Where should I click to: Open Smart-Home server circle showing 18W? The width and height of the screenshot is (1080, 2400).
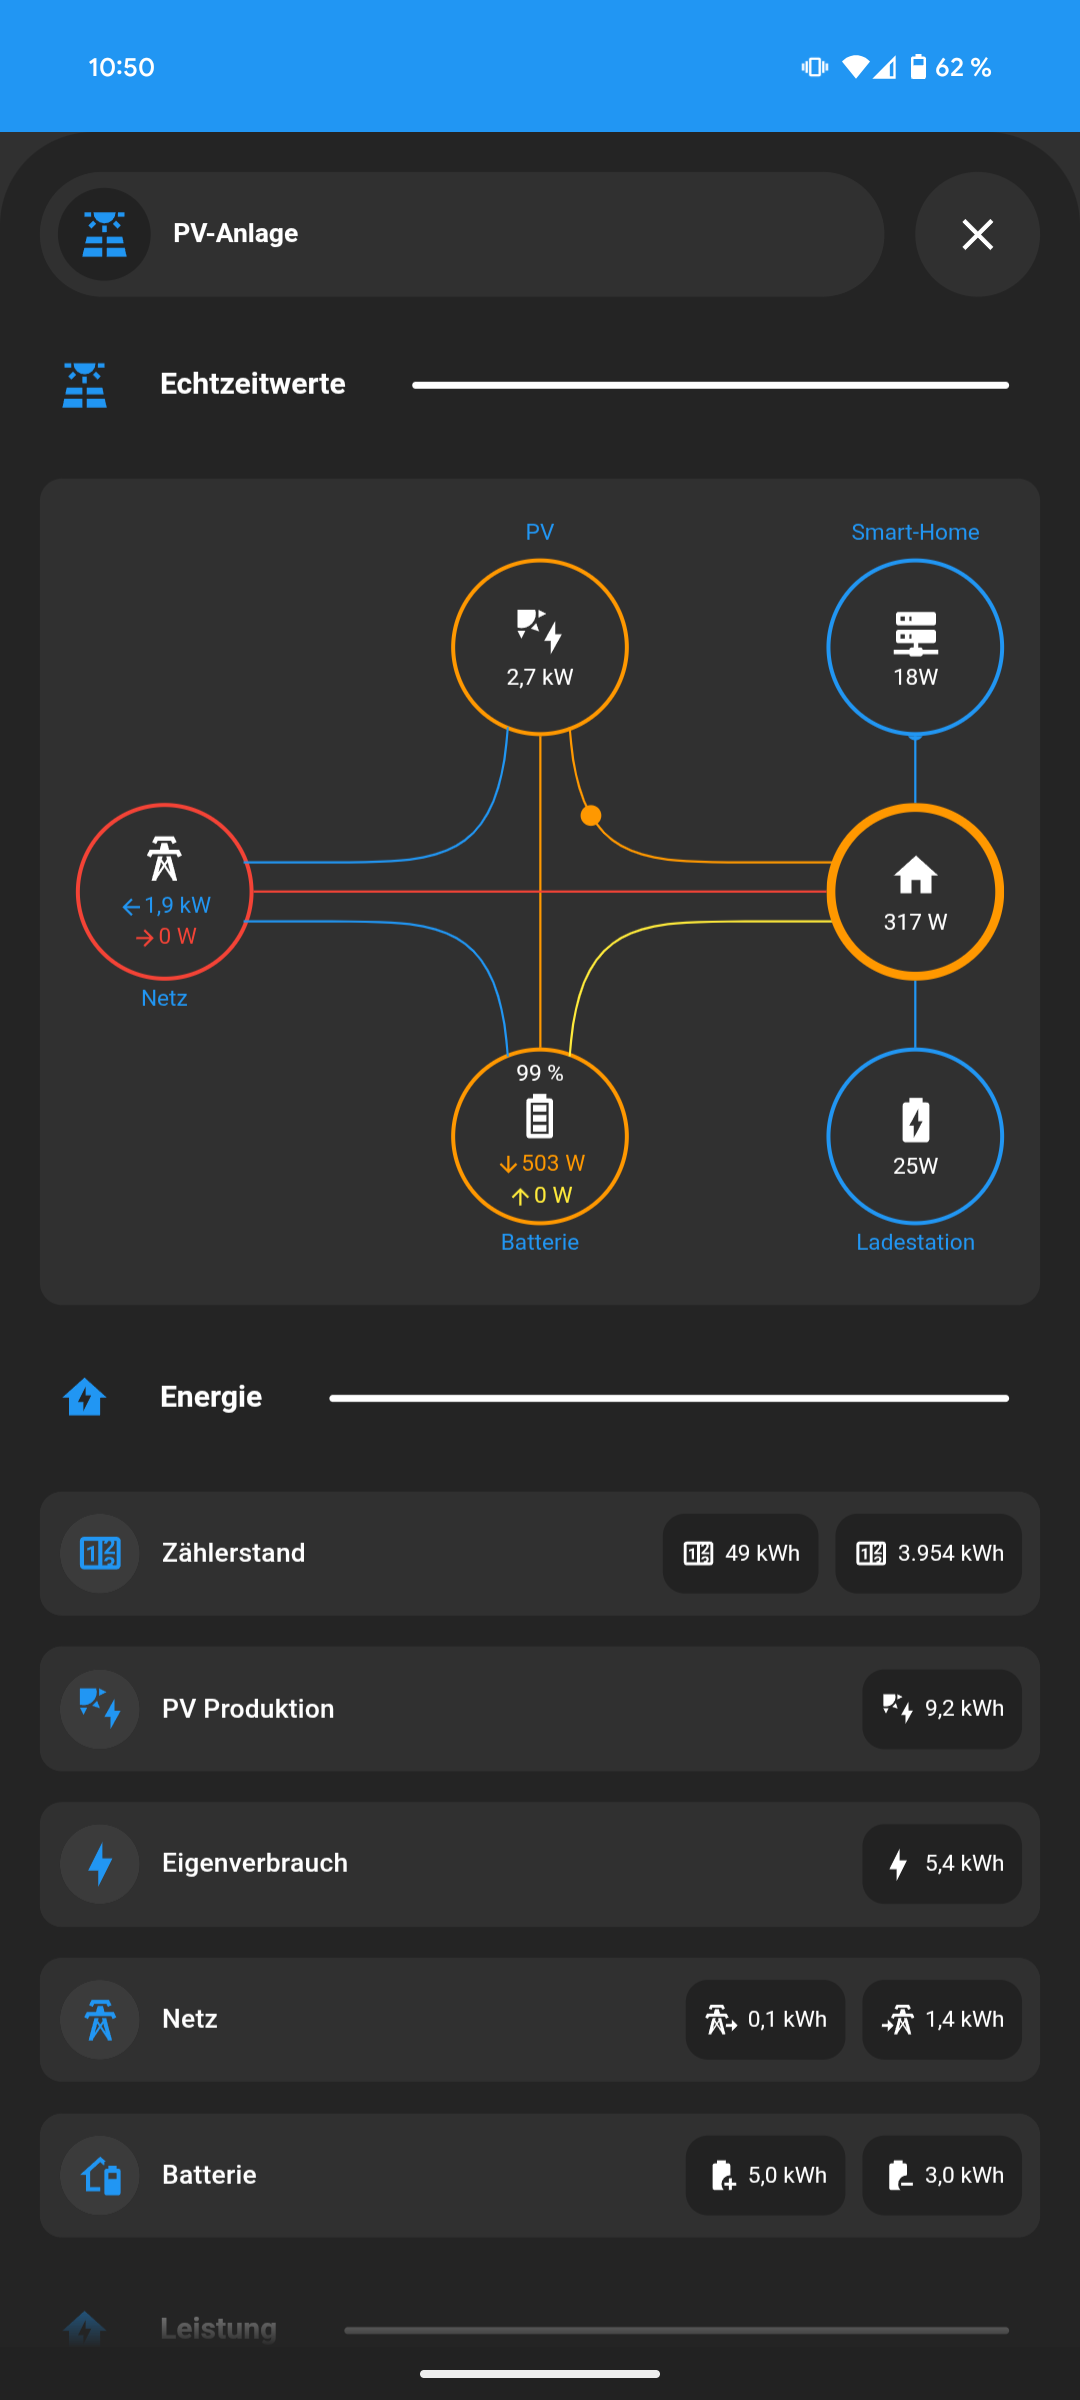point(915,647)
